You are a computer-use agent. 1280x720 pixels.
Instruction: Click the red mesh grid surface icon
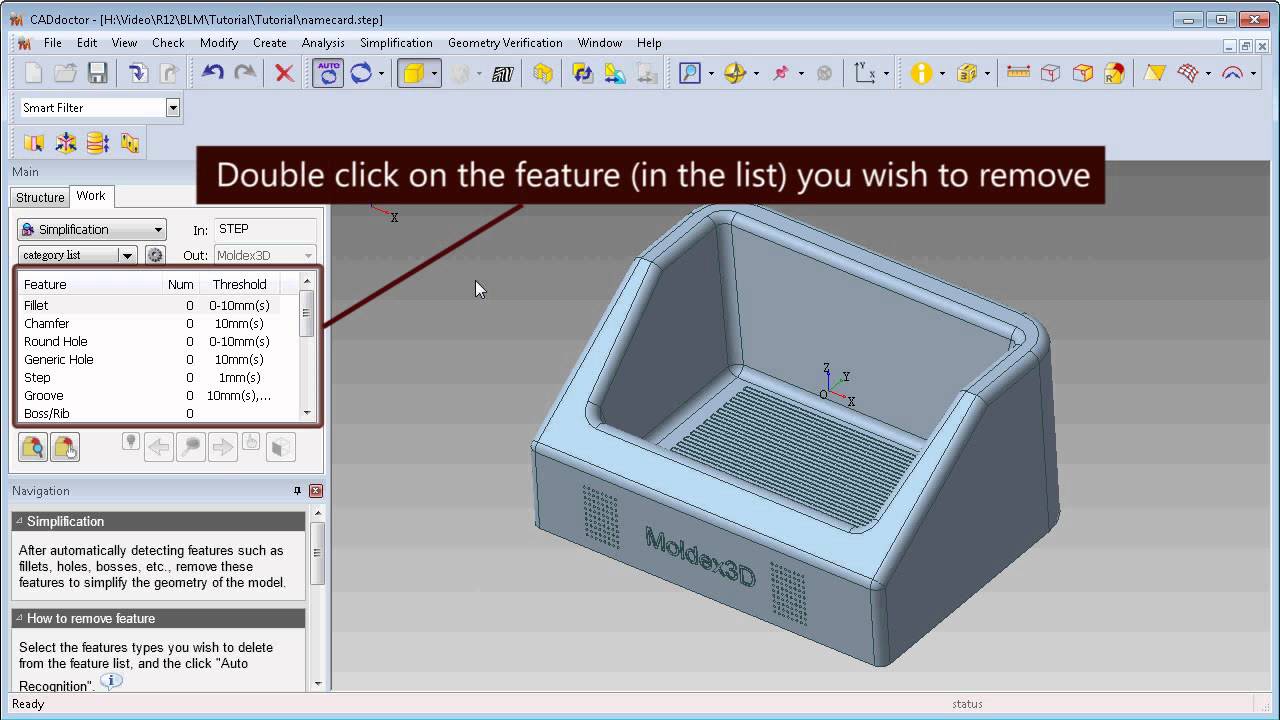[x=1187, y=73]
